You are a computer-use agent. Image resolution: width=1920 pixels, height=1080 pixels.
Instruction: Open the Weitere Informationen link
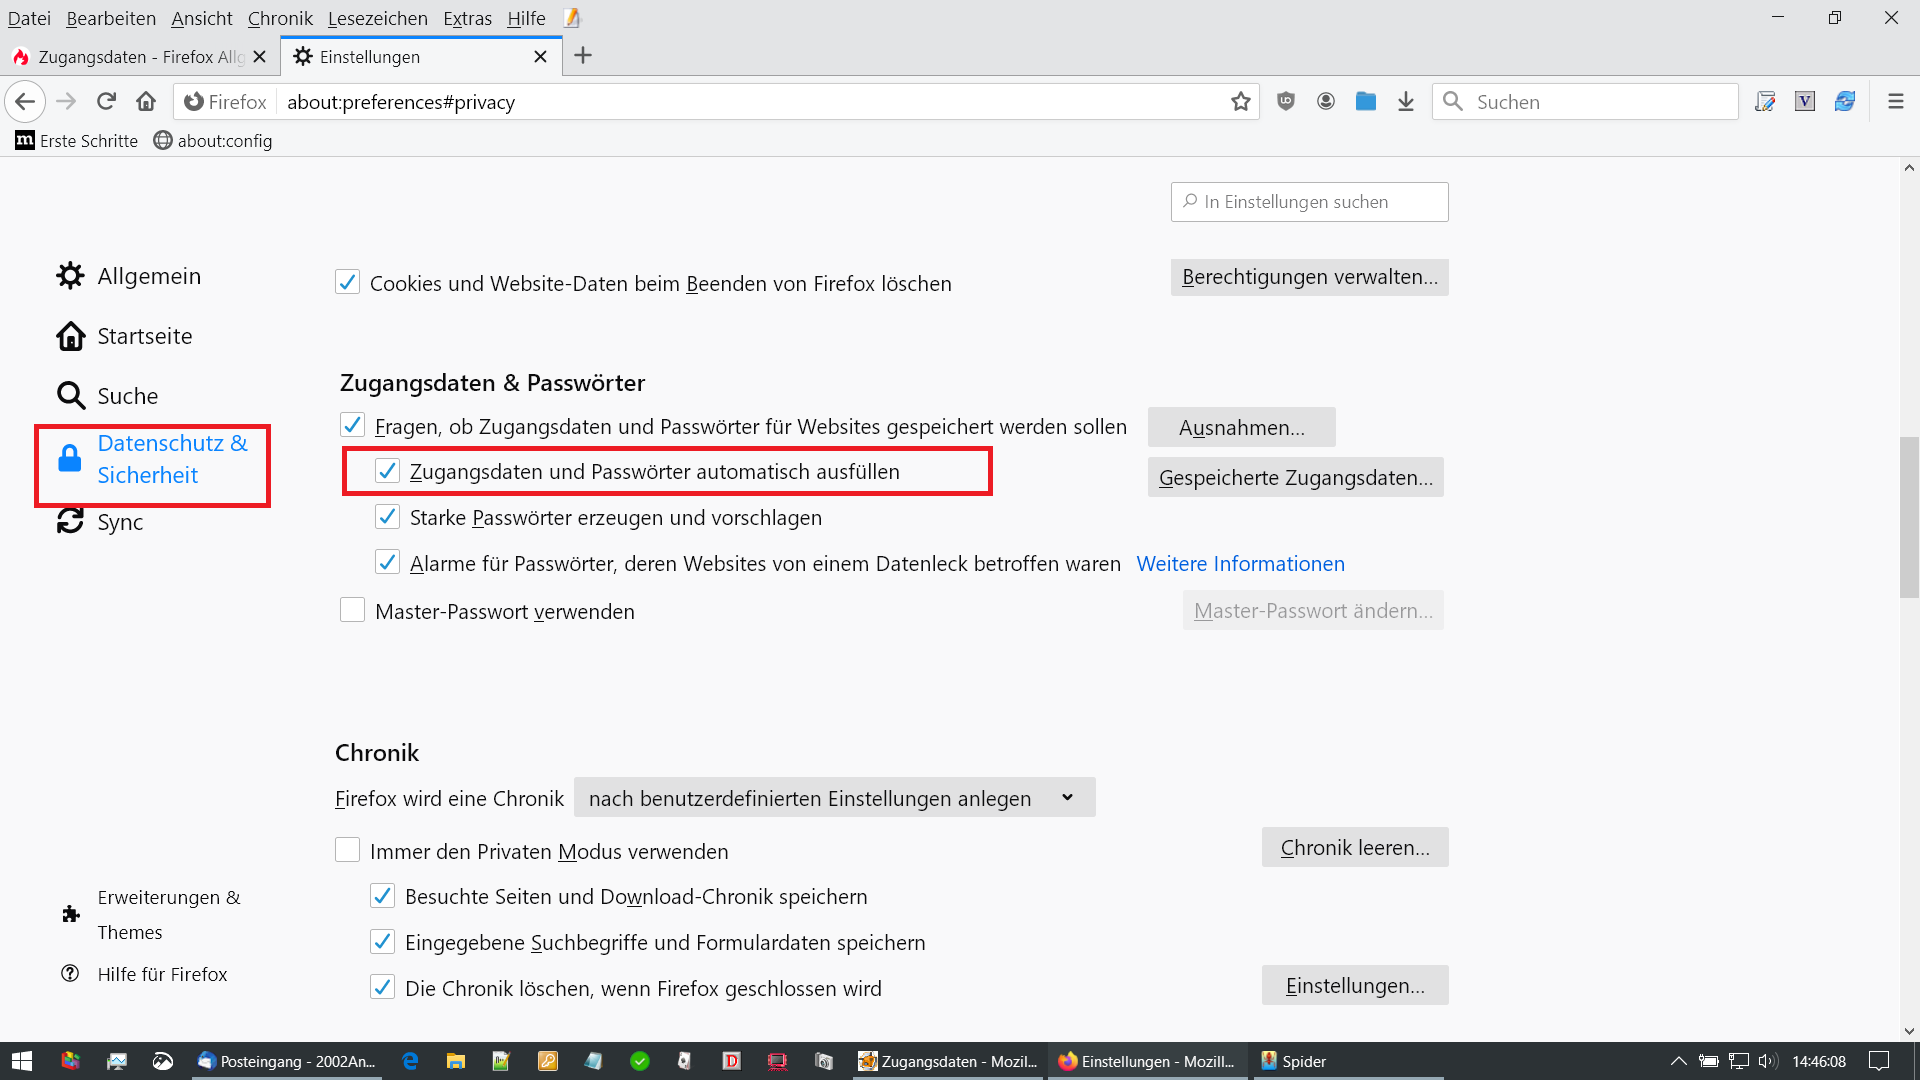coord(1240,564)
